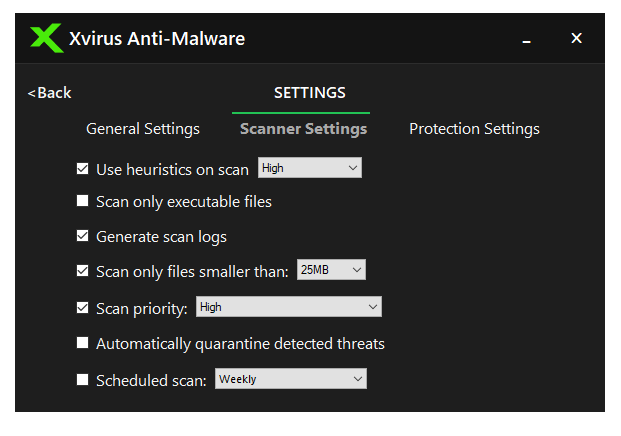The image size is (621, 436).
Task: Uncheck the Scan priority checkbox
Action: [x=83, y=308]
